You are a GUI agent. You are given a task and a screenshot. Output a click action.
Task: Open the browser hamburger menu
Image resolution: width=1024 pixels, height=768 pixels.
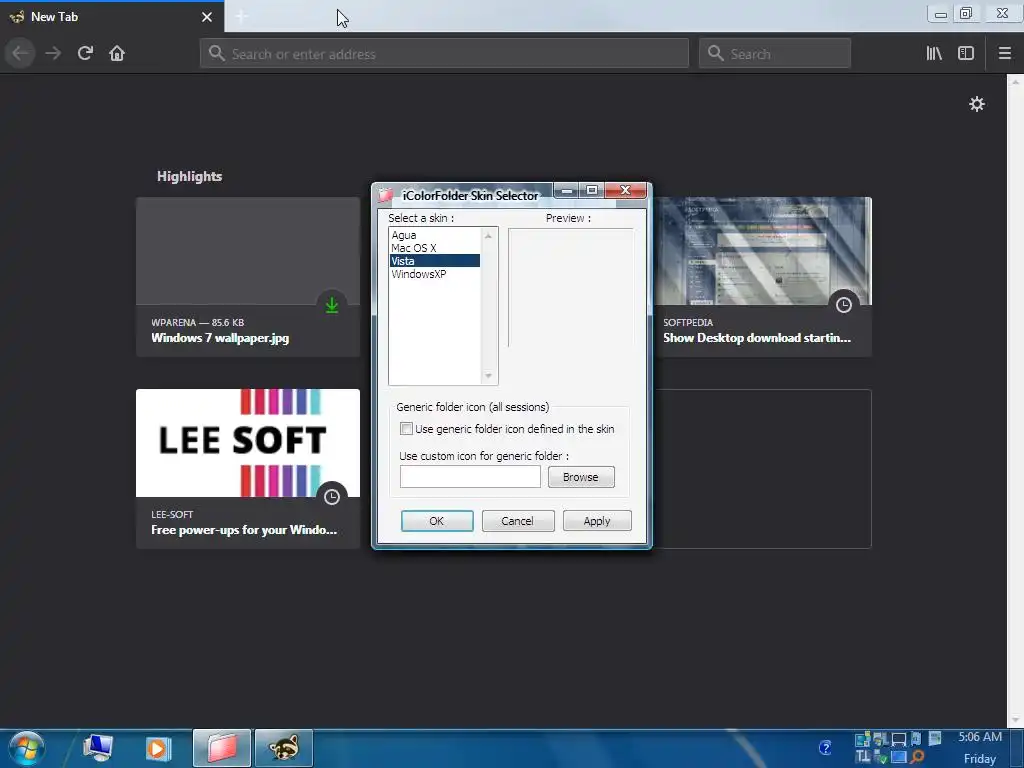[1004, 54]
